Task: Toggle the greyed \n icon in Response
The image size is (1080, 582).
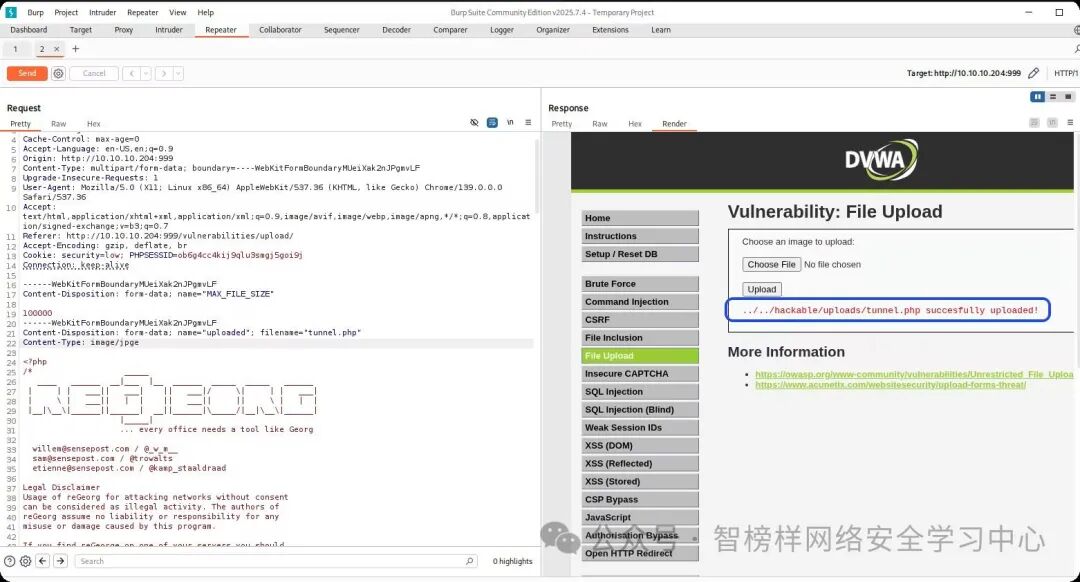Action: pos(1052,123)
